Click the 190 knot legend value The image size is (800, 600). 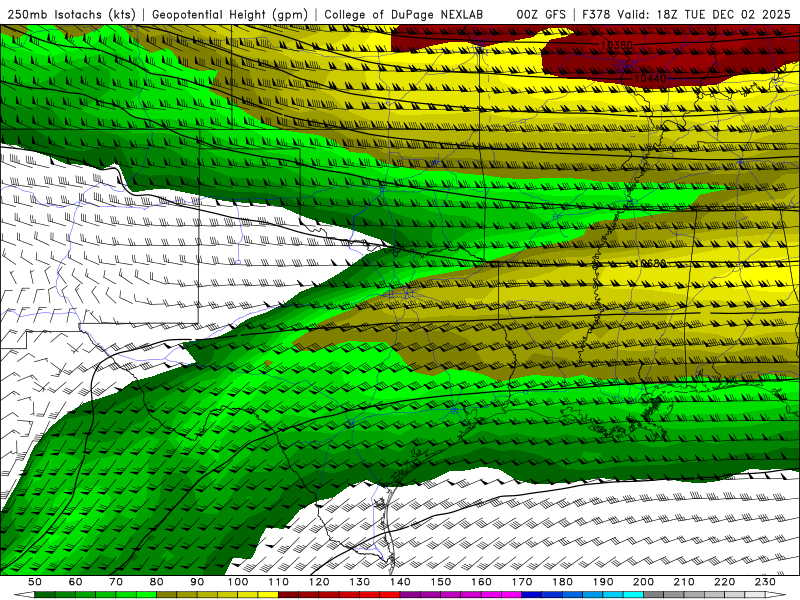pos(603,582)
